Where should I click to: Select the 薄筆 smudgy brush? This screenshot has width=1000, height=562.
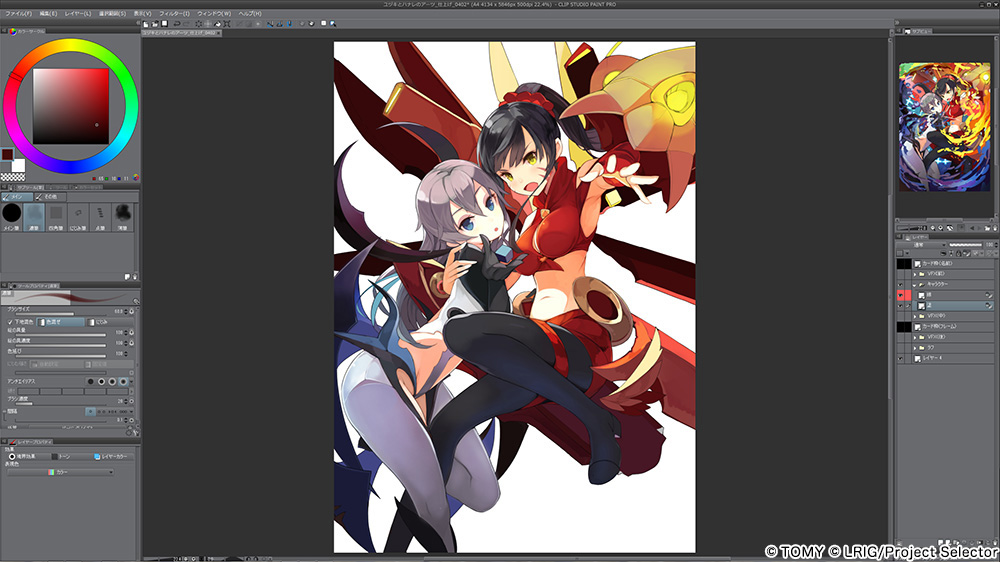122,216
